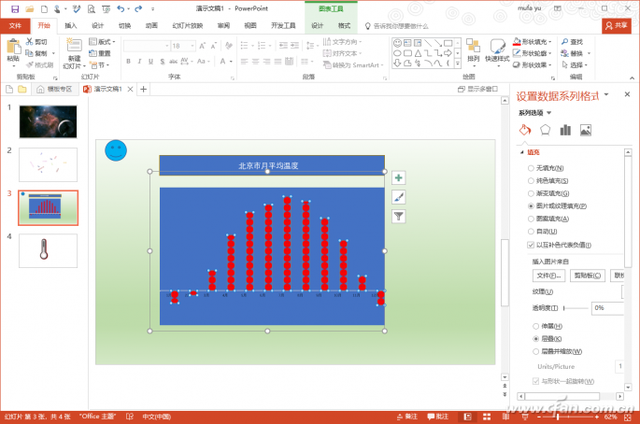Collapse the ribbon with the chevron
The width and height of the screenshot is (640, 424).
pos(632,78)
